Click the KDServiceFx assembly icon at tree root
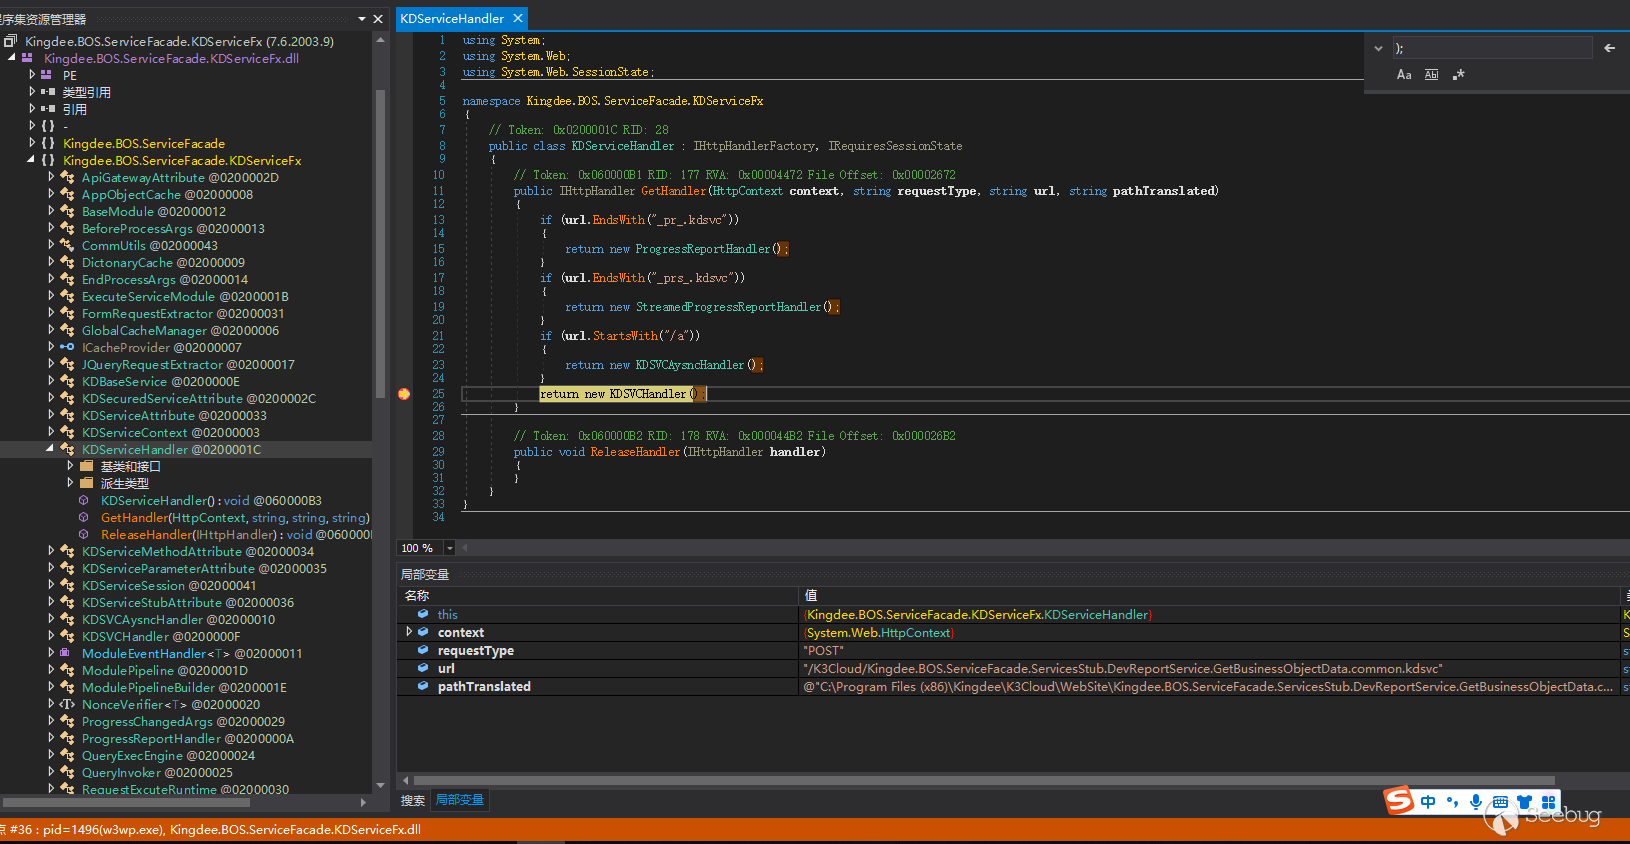The height and width of the screenshot is (844, 1630). tap(11, 41)
